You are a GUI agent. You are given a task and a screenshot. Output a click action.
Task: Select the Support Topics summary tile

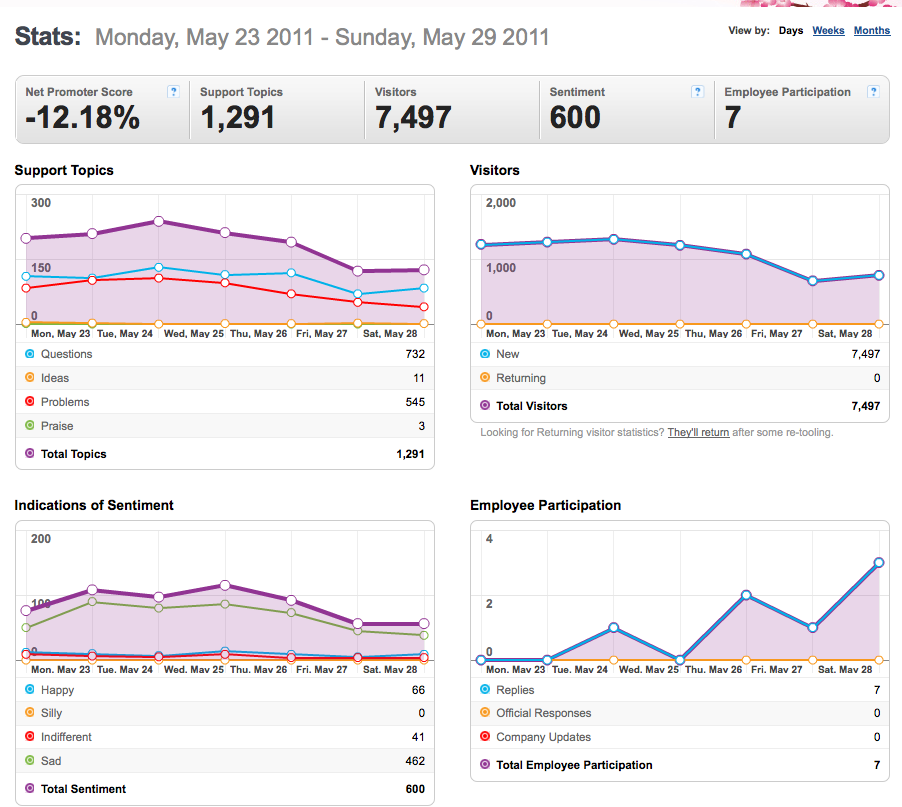pyautogui.click(x=277, y=109)
